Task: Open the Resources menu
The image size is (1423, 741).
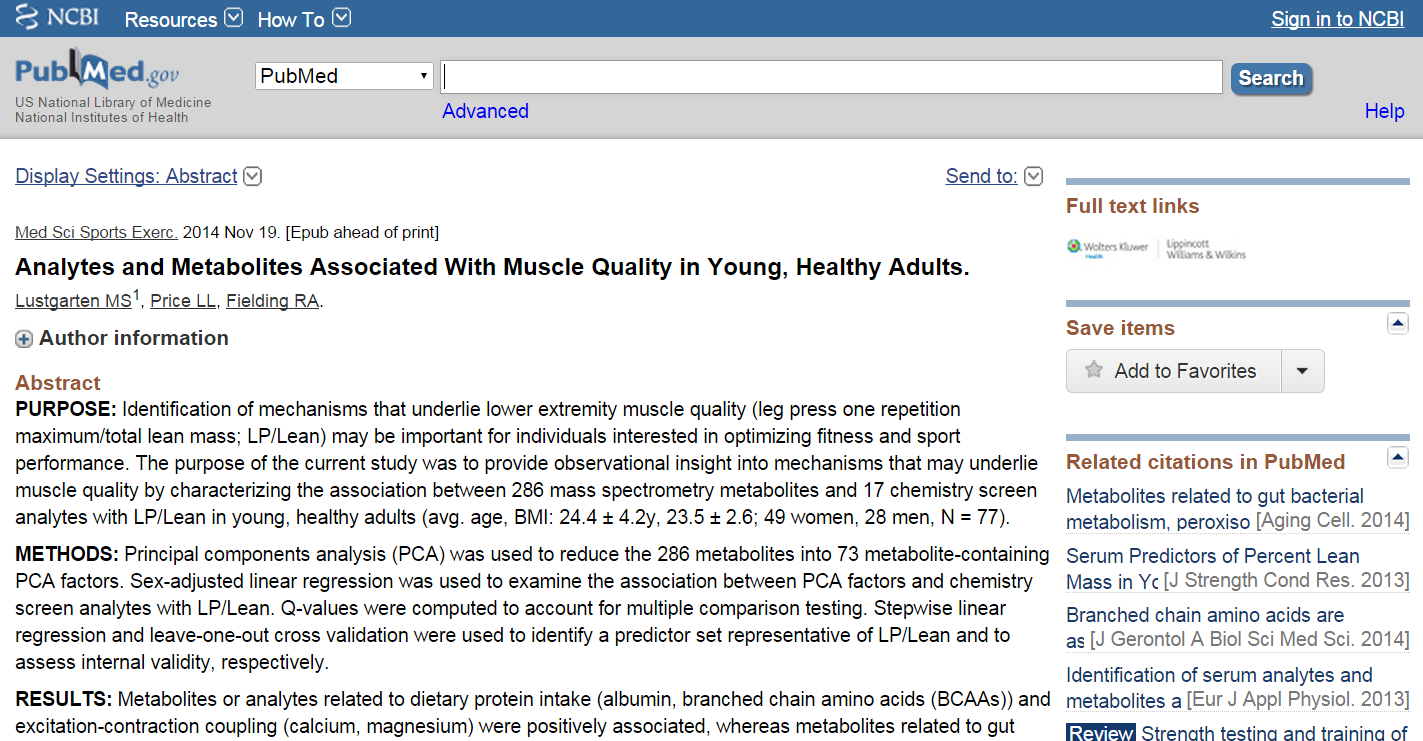Action: click(x=183, y=19)
